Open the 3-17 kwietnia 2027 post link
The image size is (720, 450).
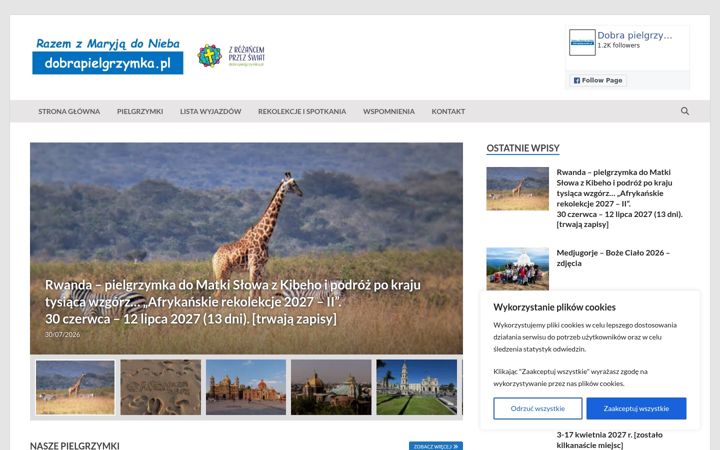point(609,439)
